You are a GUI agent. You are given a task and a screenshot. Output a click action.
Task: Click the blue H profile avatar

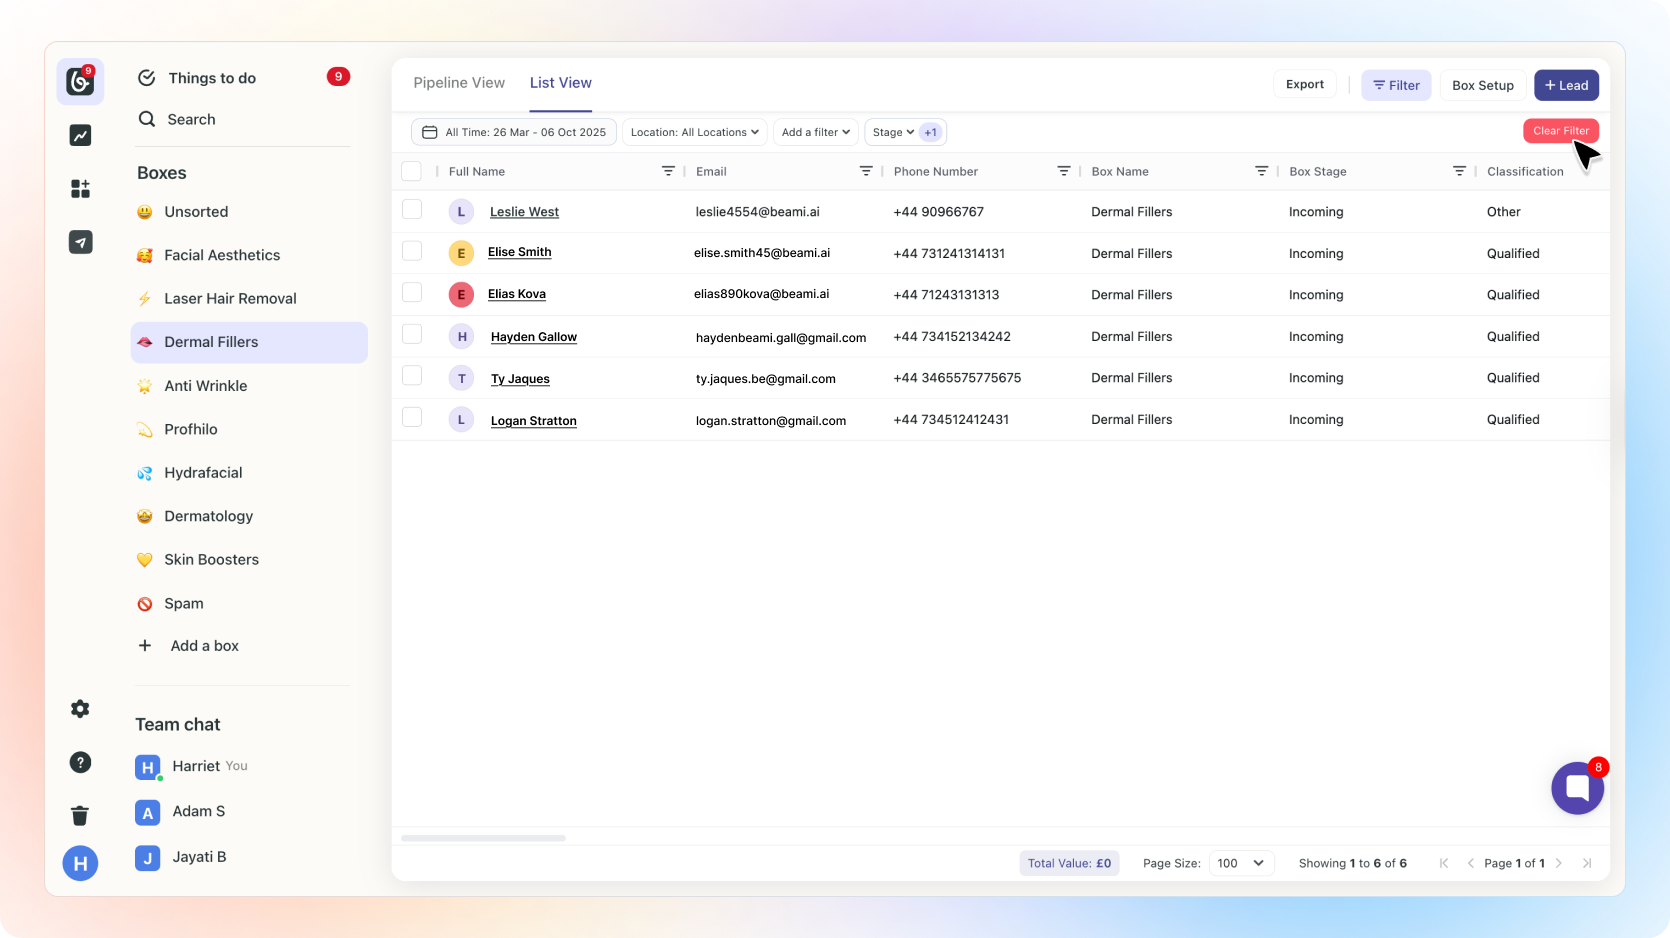(80, 863)
